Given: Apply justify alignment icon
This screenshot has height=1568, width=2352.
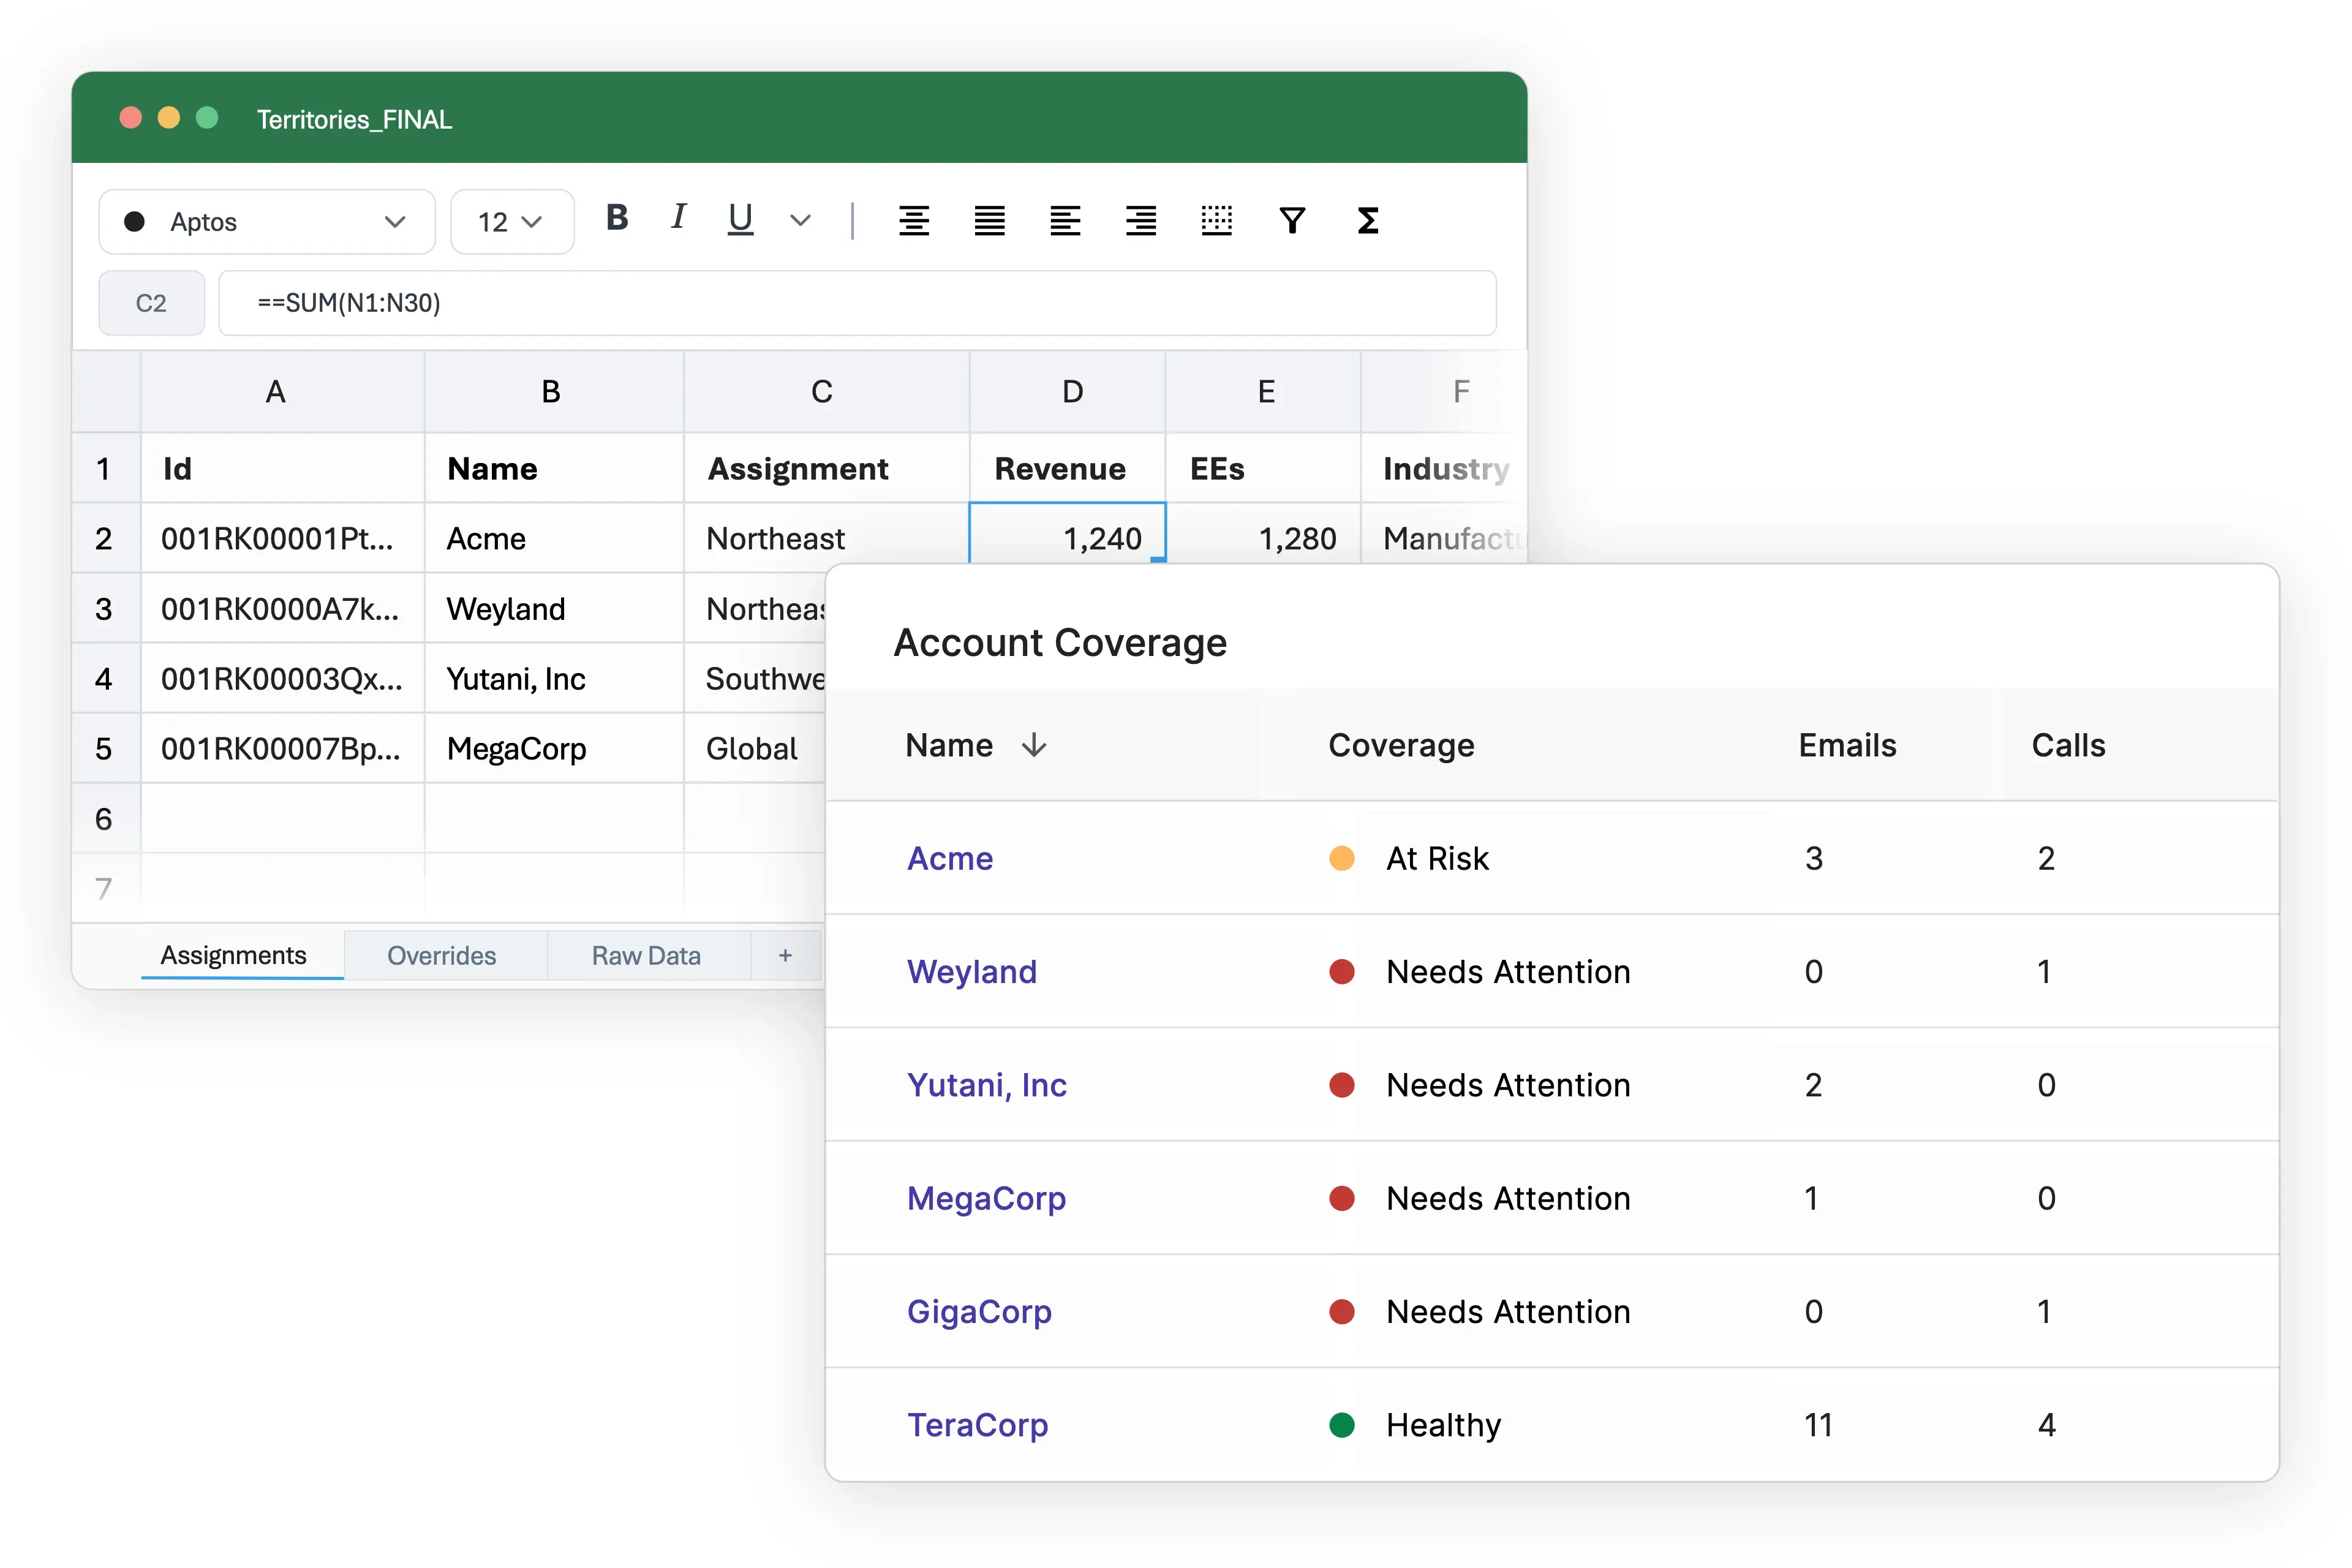Looking at the screenshot, I should pyautogui.click(x=989, y=221).
